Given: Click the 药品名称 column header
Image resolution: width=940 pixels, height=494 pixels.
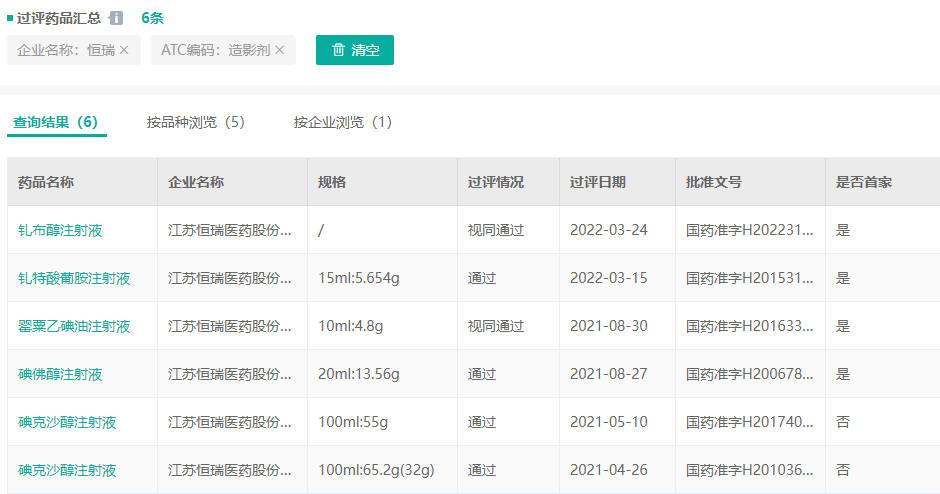Looking at the screenshot, I should pos(46,182).
